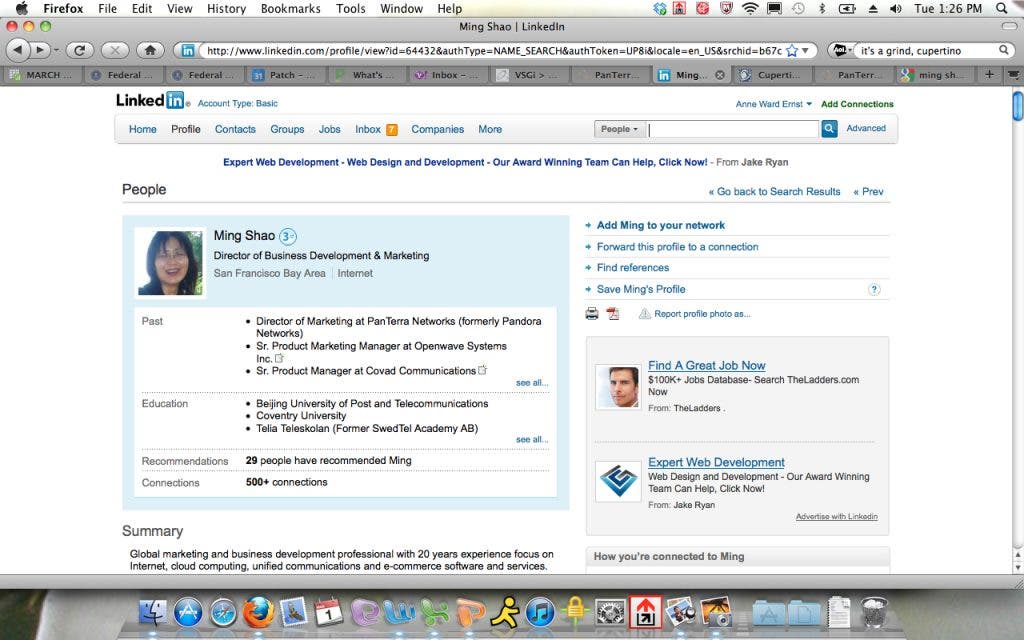Click Forward this profile to a connection
Screen dimensions: 1024x640
click(x=677, y=247)
